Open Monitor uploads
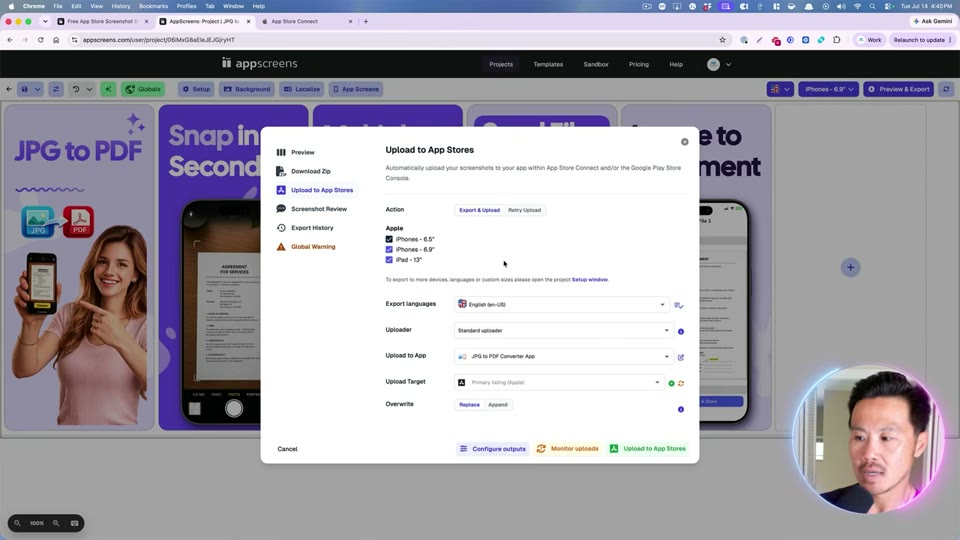Viewport: 960px width, 540px height. point(568,449)
